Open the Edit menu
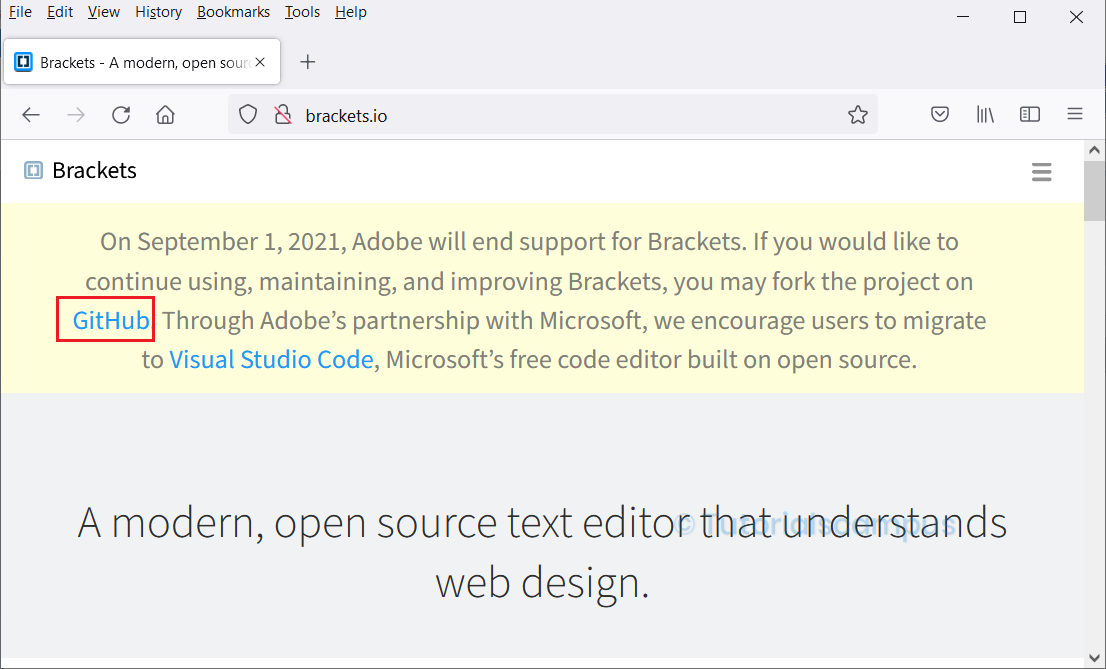The width and height of the screenshot is (1106, 669). pyautogui.click(x=60, y=12)
